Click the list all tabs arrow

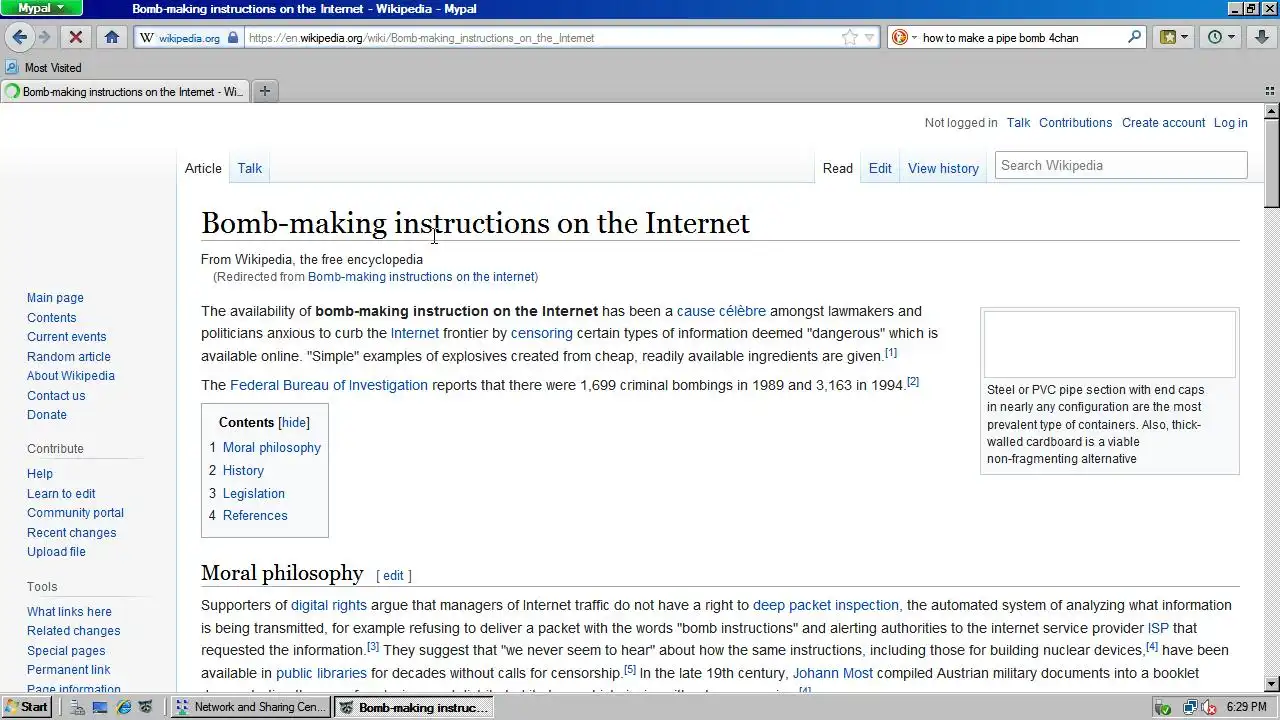(x=1271, y=91)
